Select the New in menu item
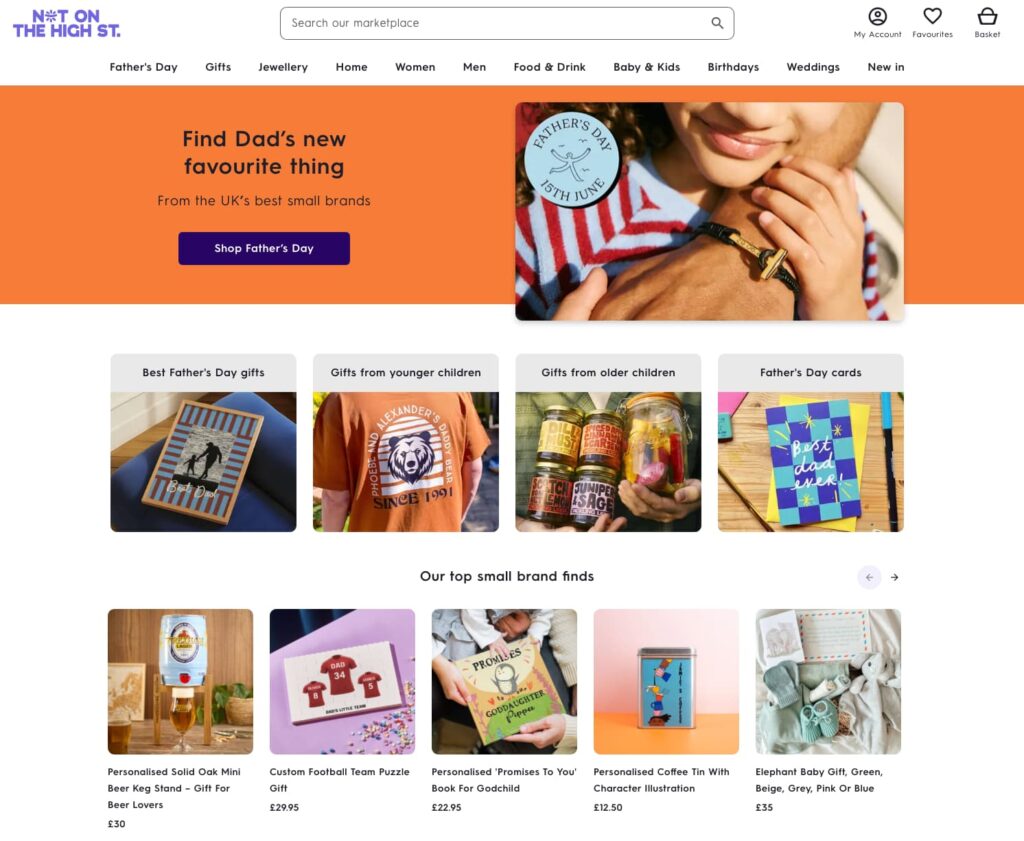The width and height of the screenshot is (1024, 841). tap(886, 67)
